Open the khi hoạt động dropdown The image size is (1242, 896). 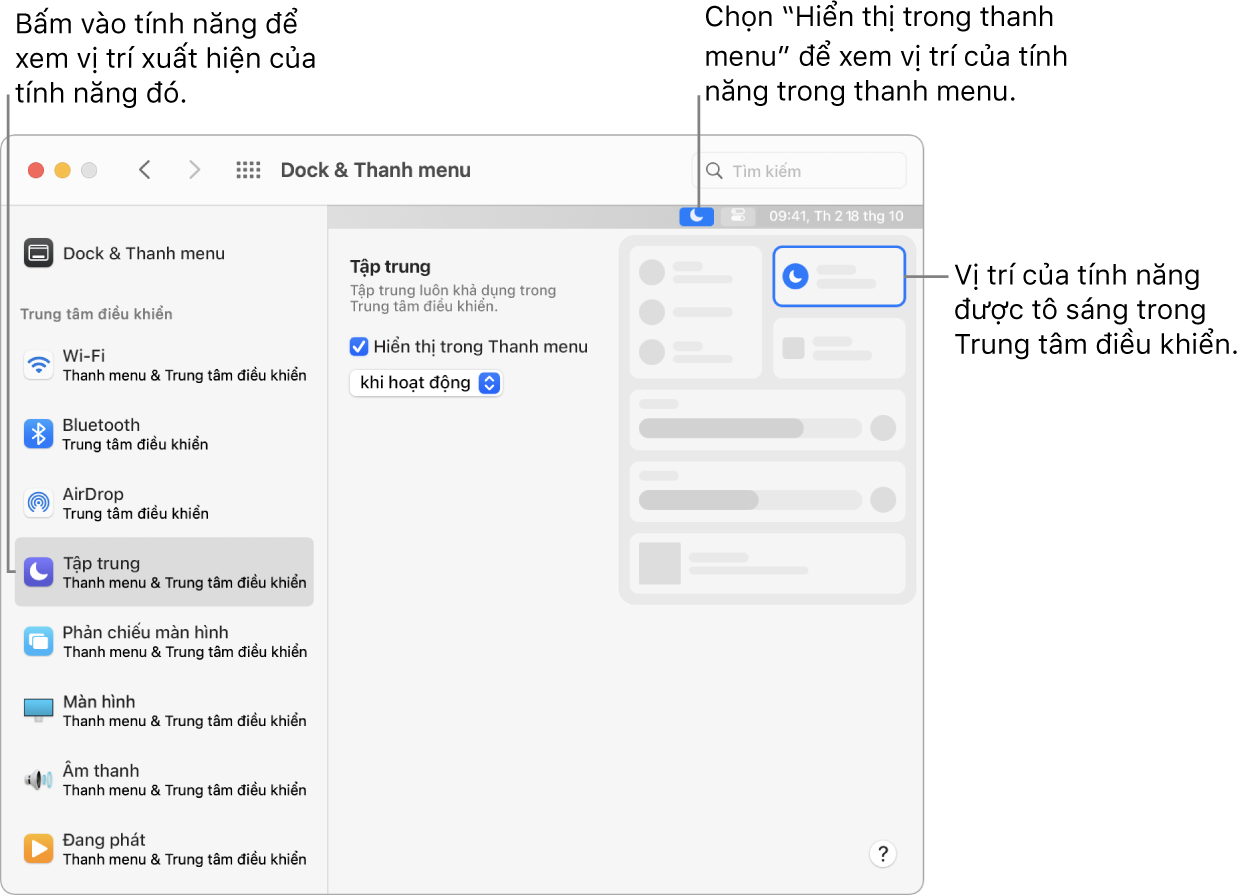coord(426,383)
